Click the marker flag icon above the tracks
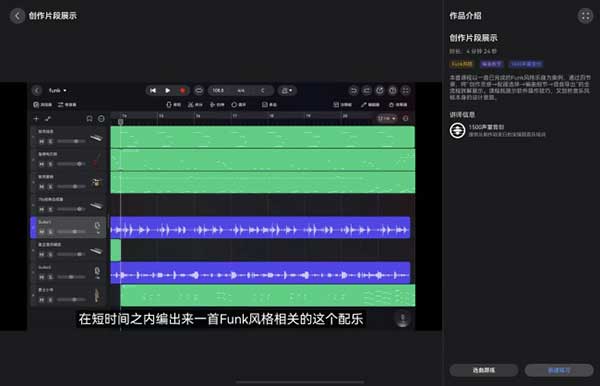 click(90, 119)
